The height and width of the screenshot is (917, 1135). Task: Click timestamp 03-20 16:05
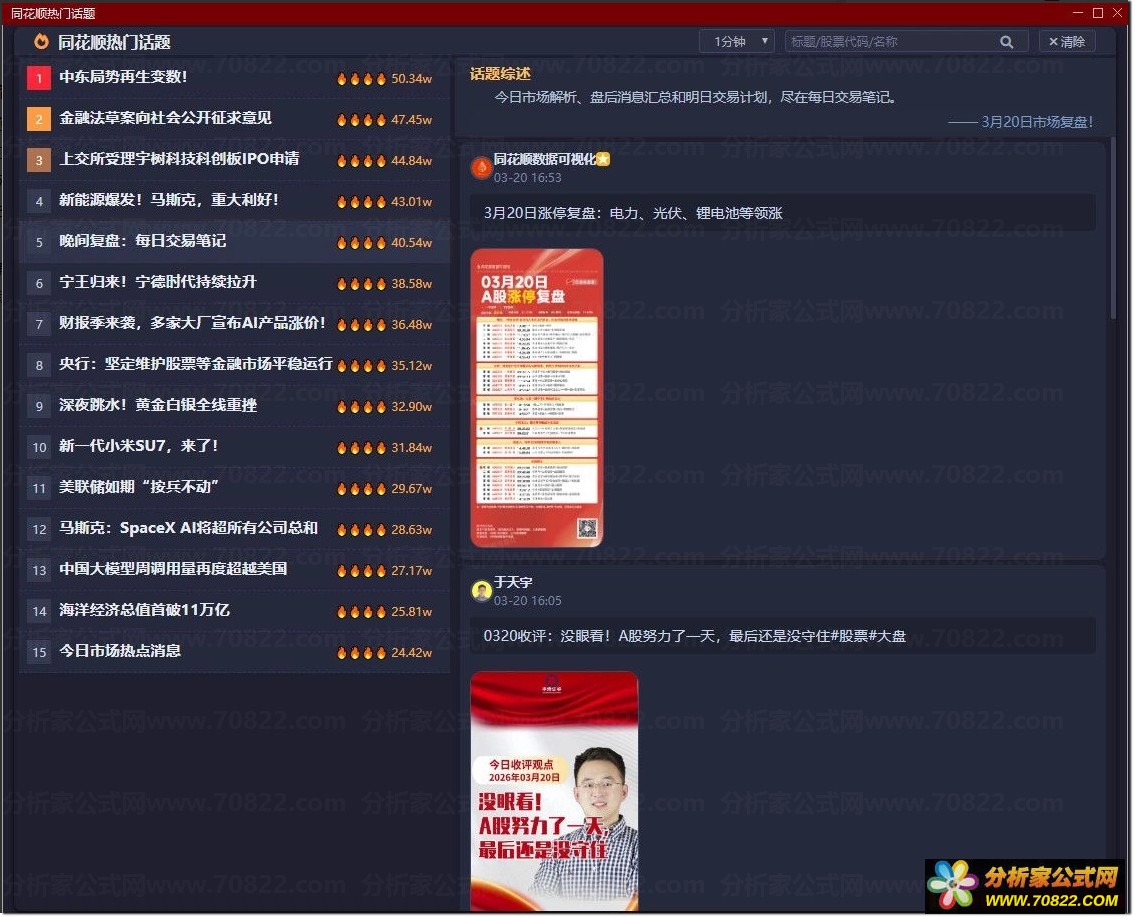coord(528,601)
